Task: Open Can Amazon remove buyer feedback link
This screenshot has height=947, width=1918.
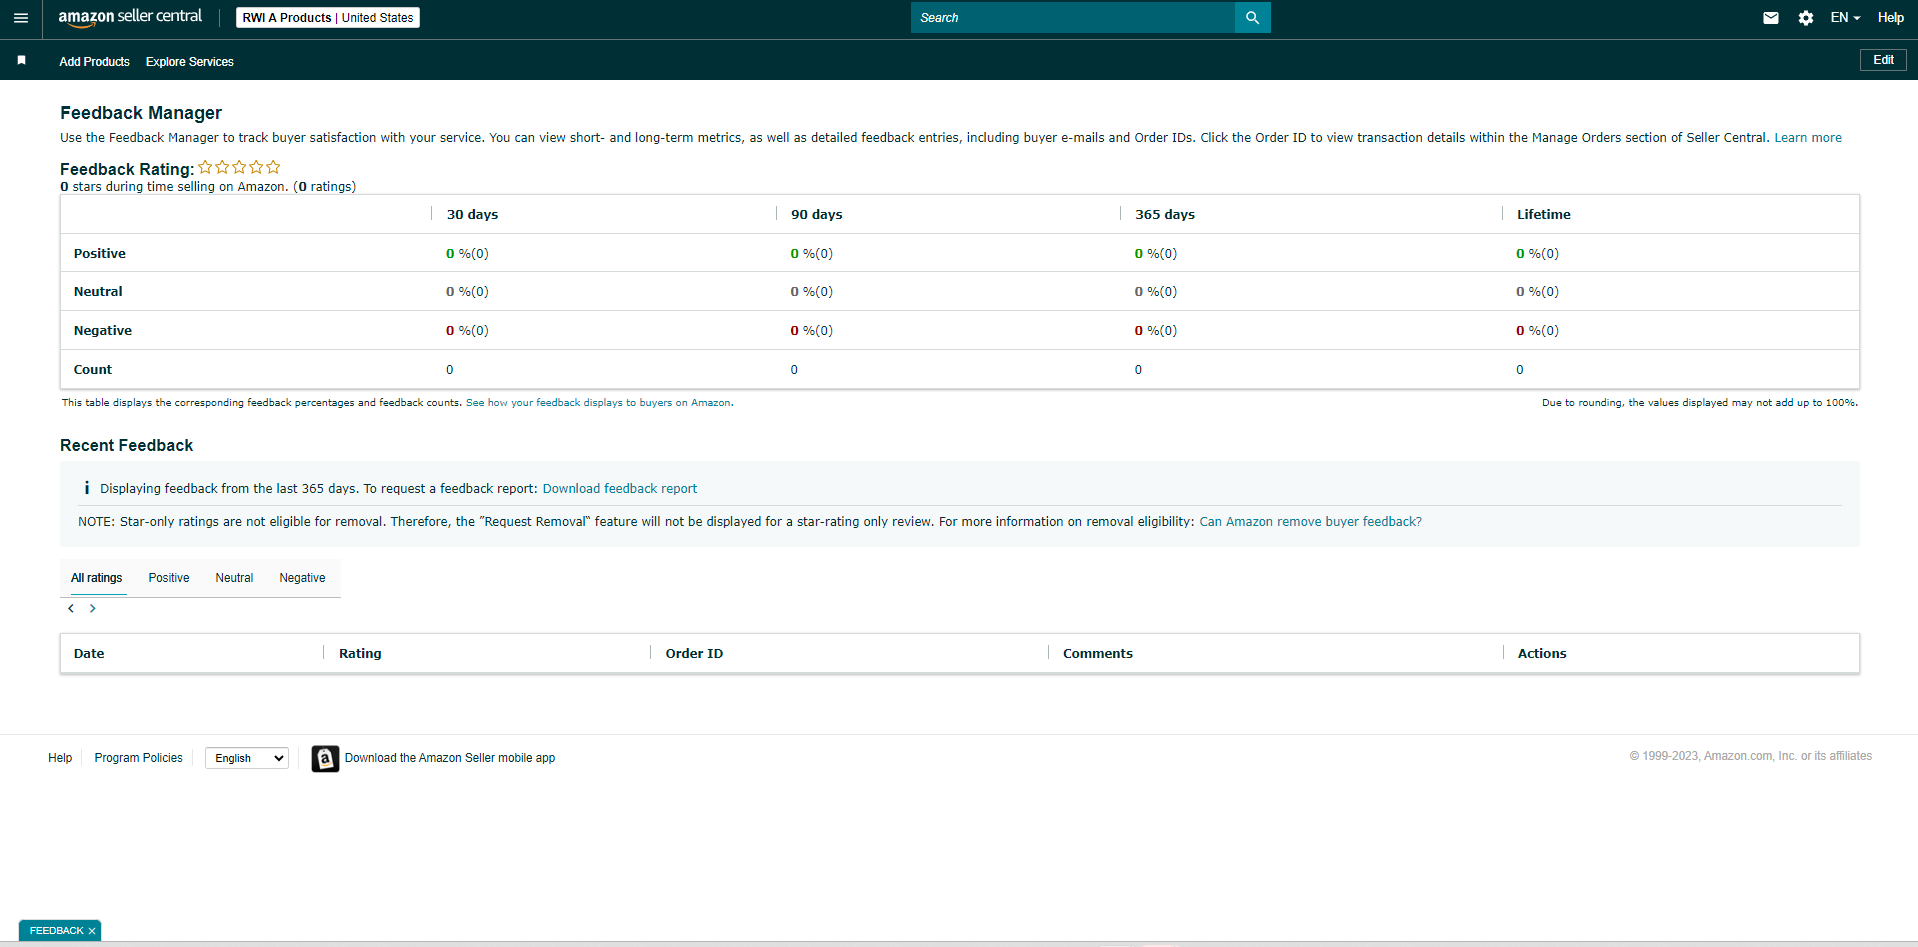Action: click(1310, 522)
